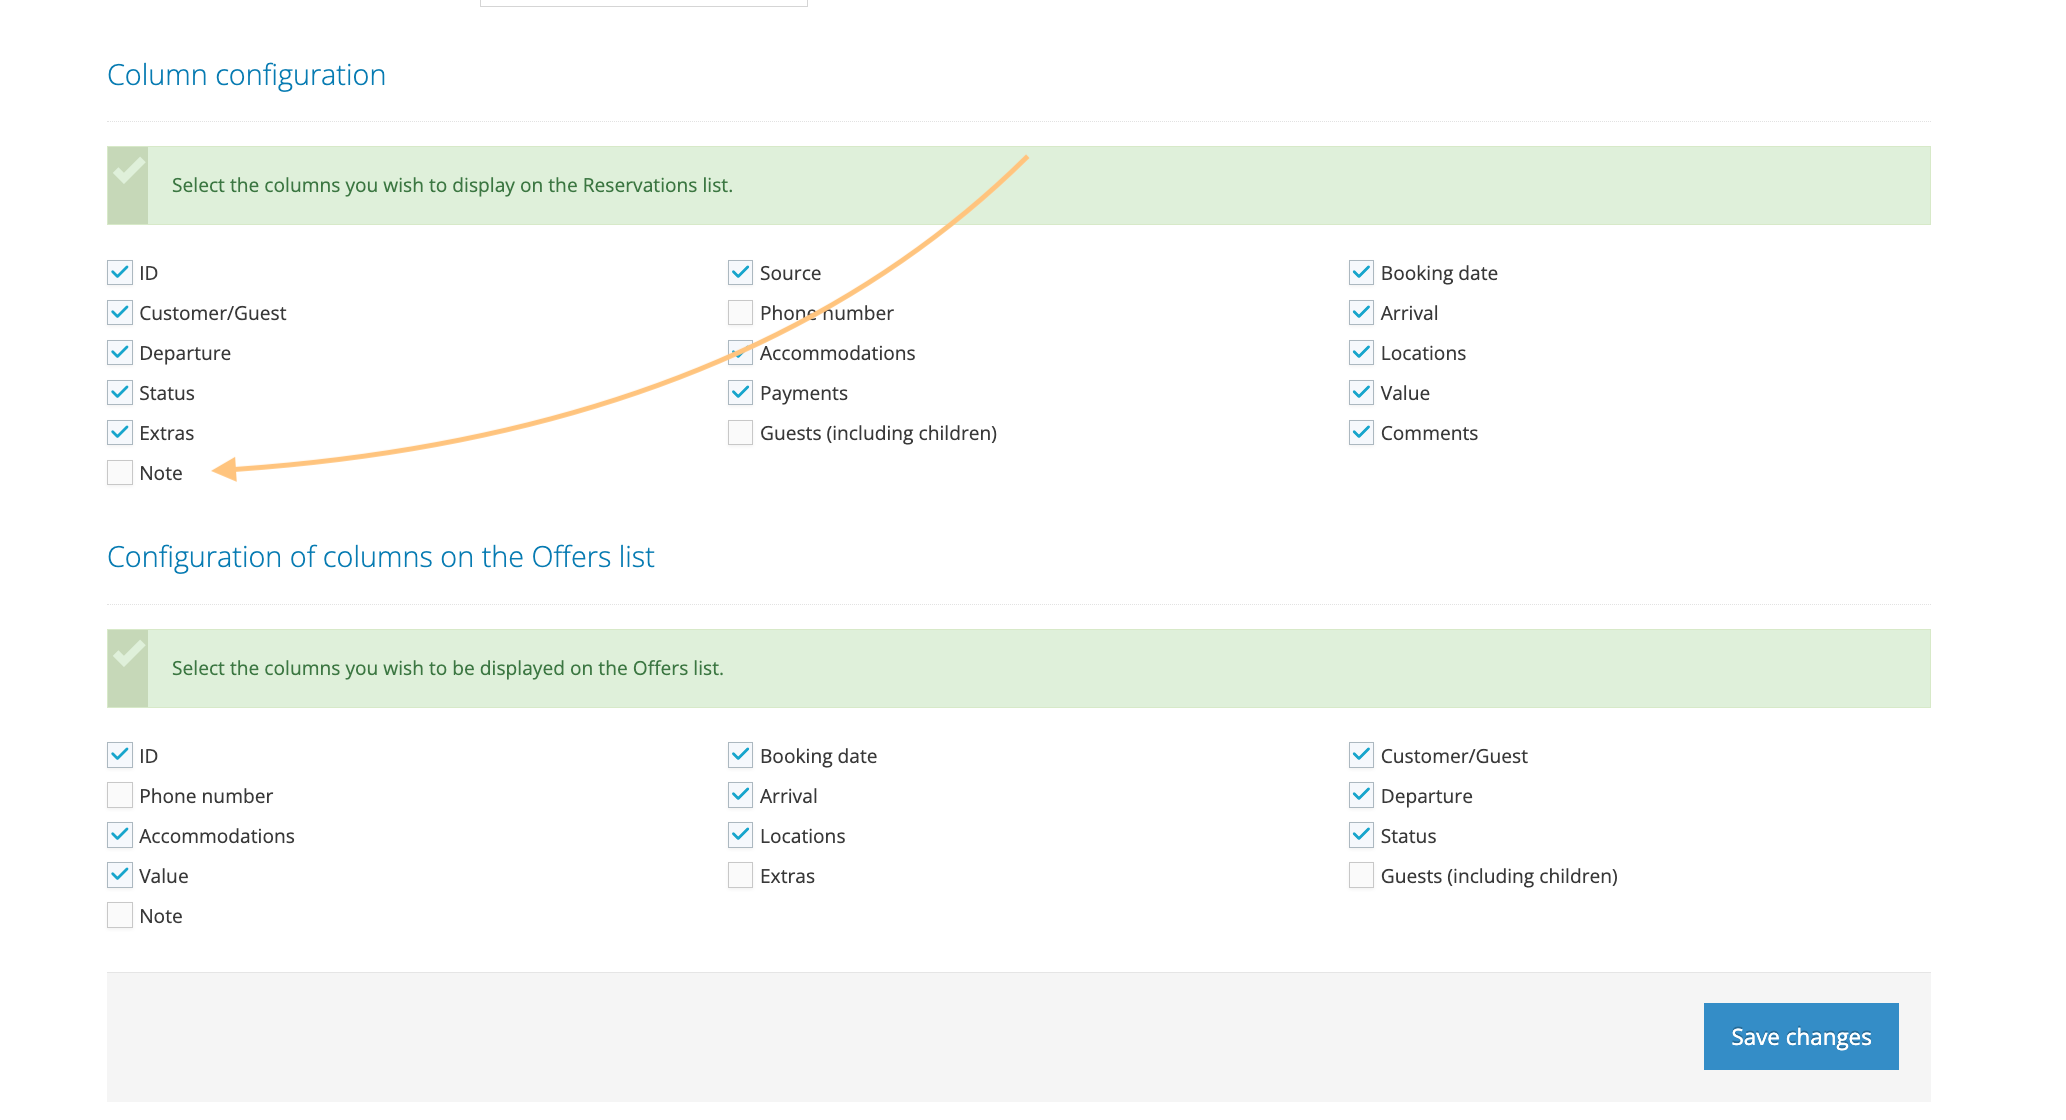Screen dimensions: 2066x1120
Task: Toggle Accommodations on the Offers list
Action: (120, 836)
